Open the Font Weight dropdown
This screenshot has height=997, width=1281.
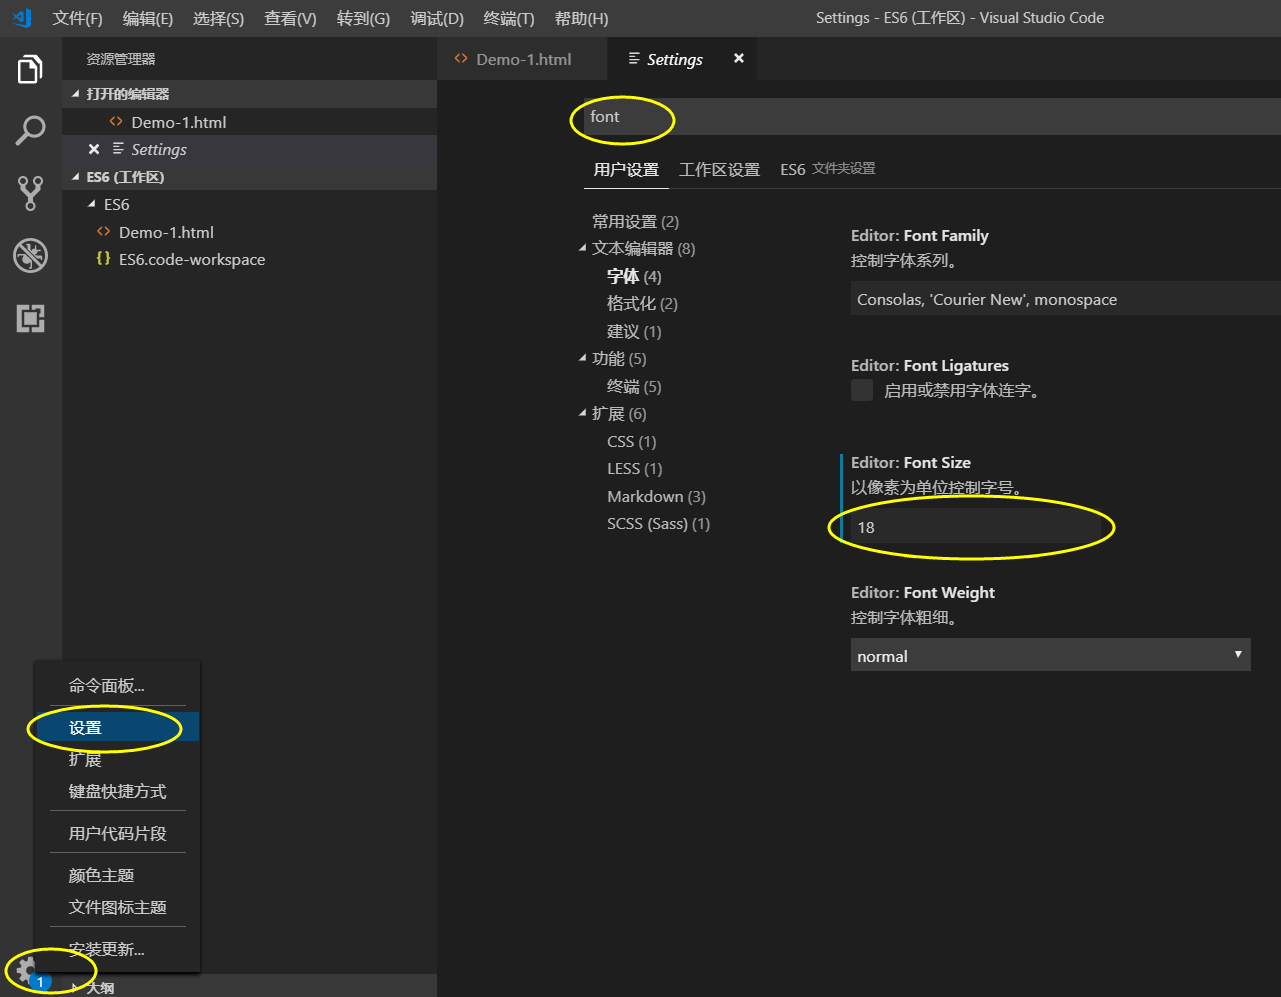[x=1050, y=655]
